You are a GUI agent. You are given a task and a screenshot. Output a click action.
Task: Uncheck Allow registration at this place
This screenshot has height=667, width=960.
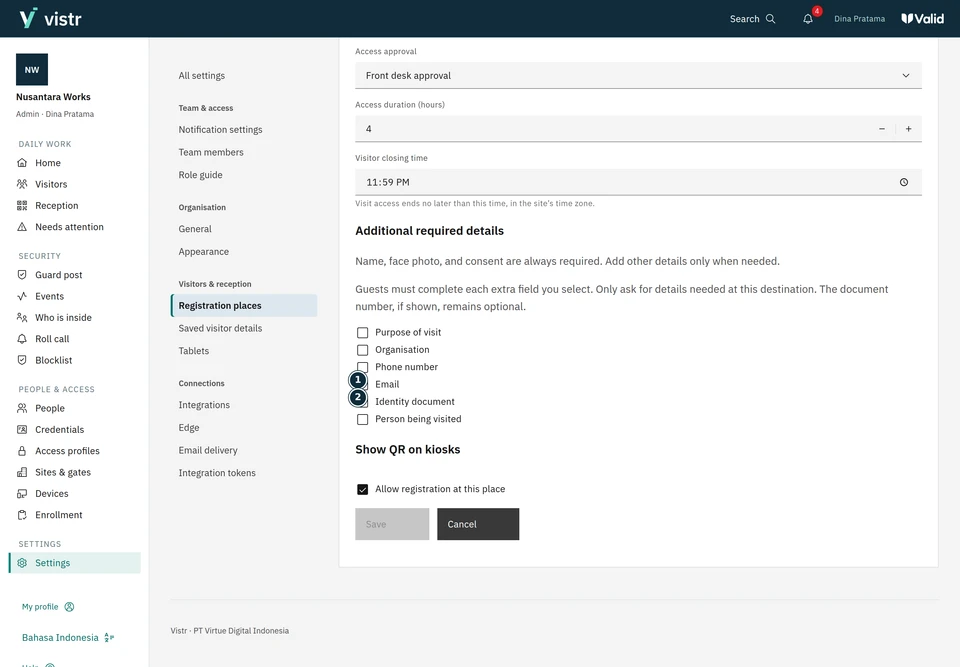coord(362,489)
